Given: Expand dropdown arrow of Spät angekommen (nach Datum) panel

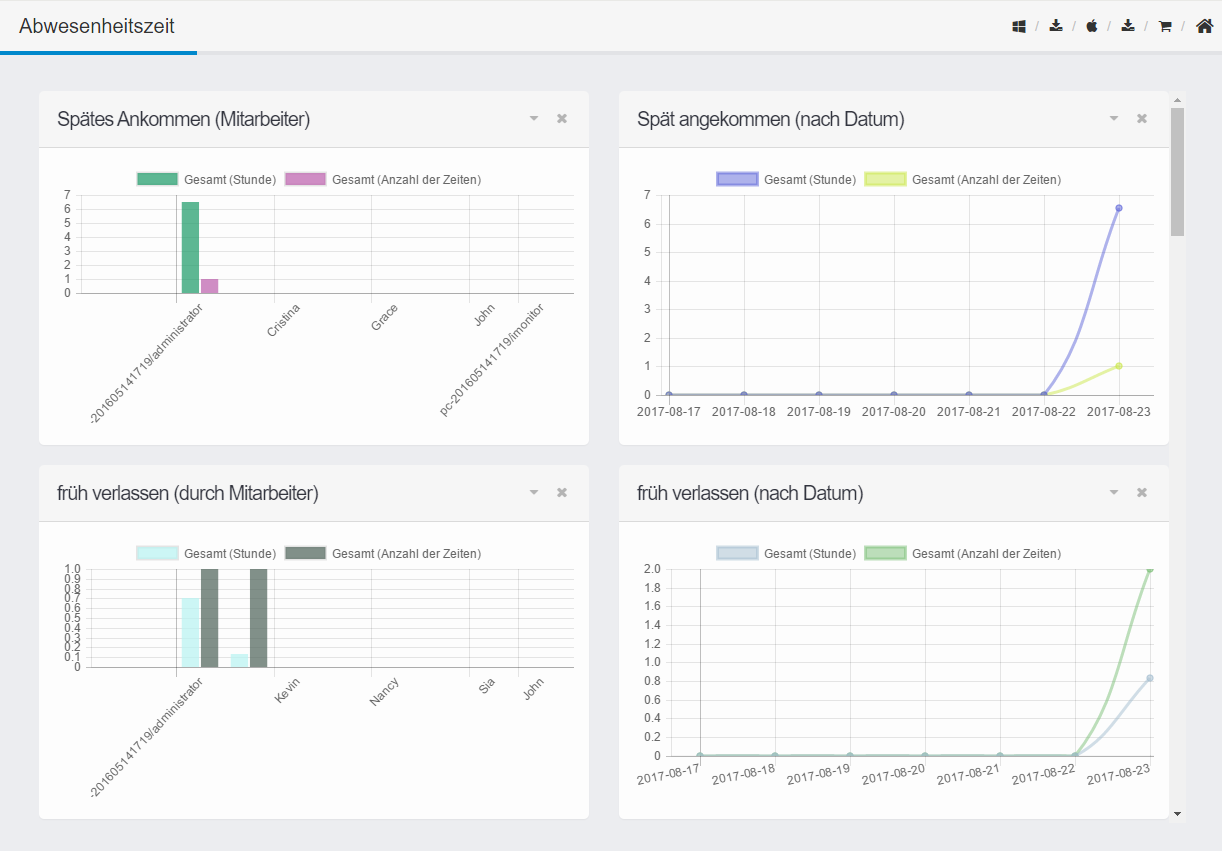Looking at the screenshot, I should point(1114,118).
